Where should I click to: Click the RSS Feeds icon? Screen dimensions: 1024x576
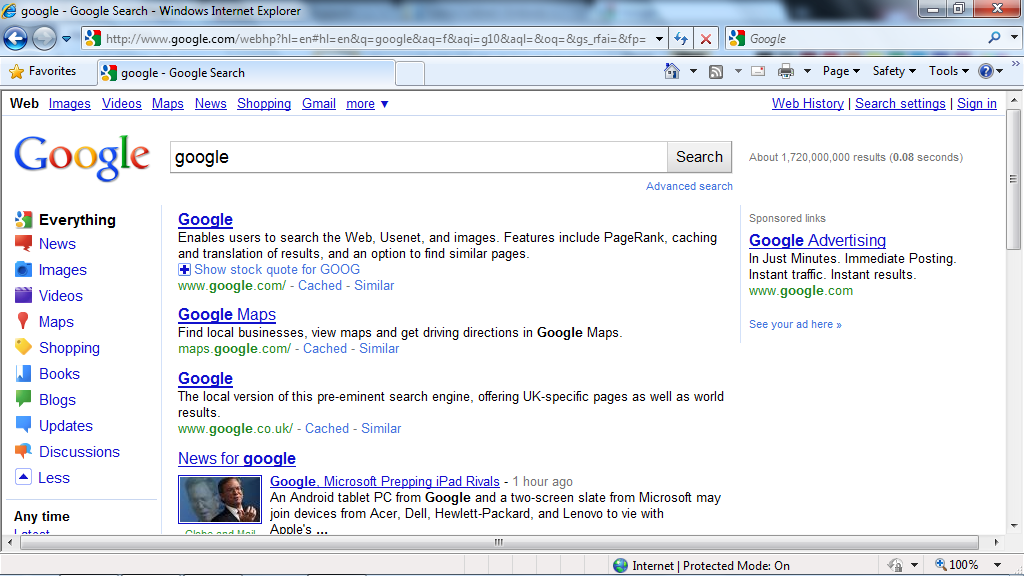716,71
